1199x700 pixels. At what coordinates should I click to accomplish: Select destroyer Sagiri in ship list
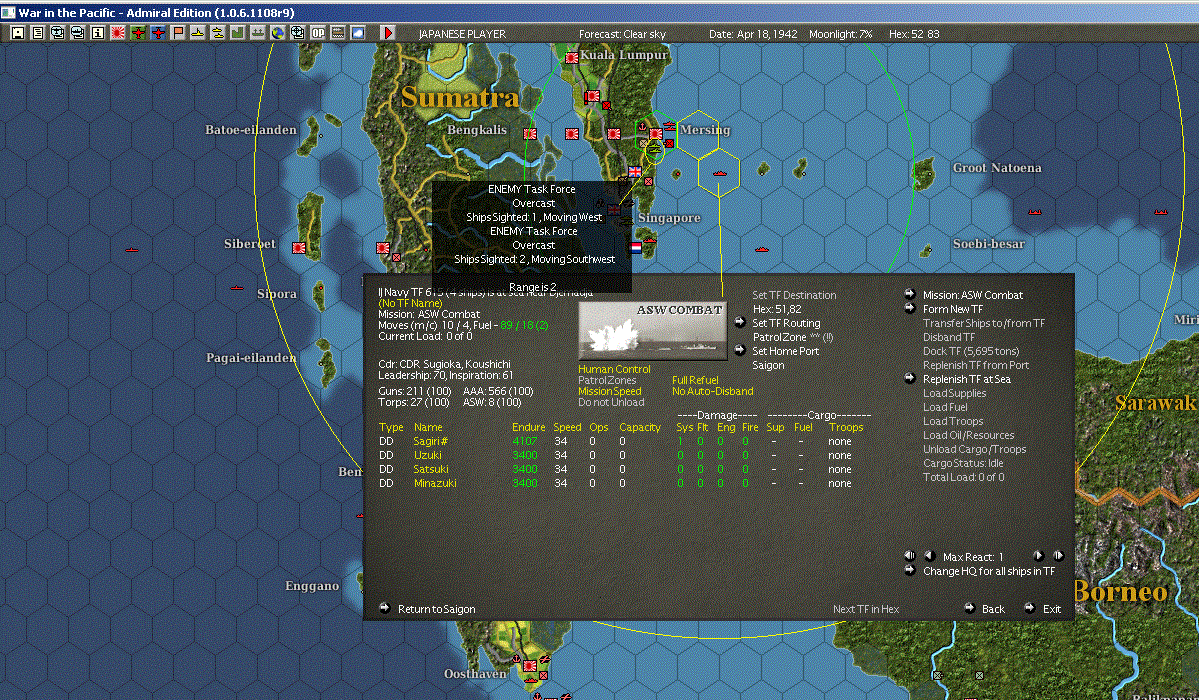click(x=431, y=441)
